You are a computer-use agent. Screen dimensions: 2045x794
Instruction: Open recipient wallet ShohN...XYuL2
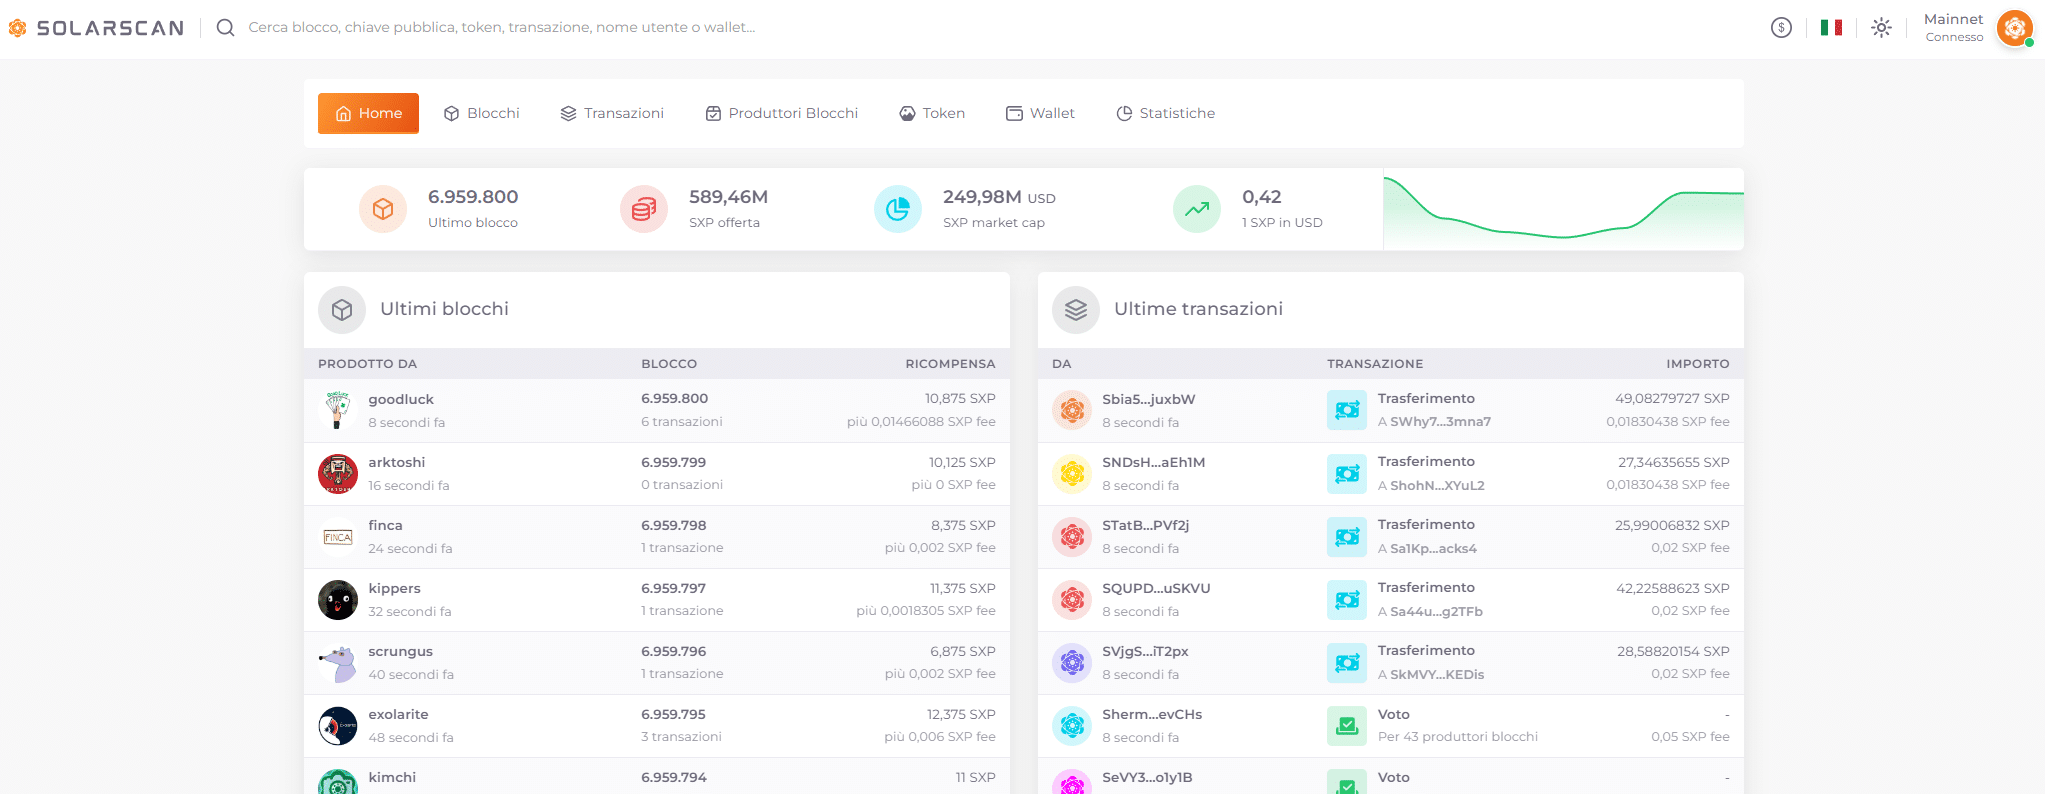pos(1437,485)
